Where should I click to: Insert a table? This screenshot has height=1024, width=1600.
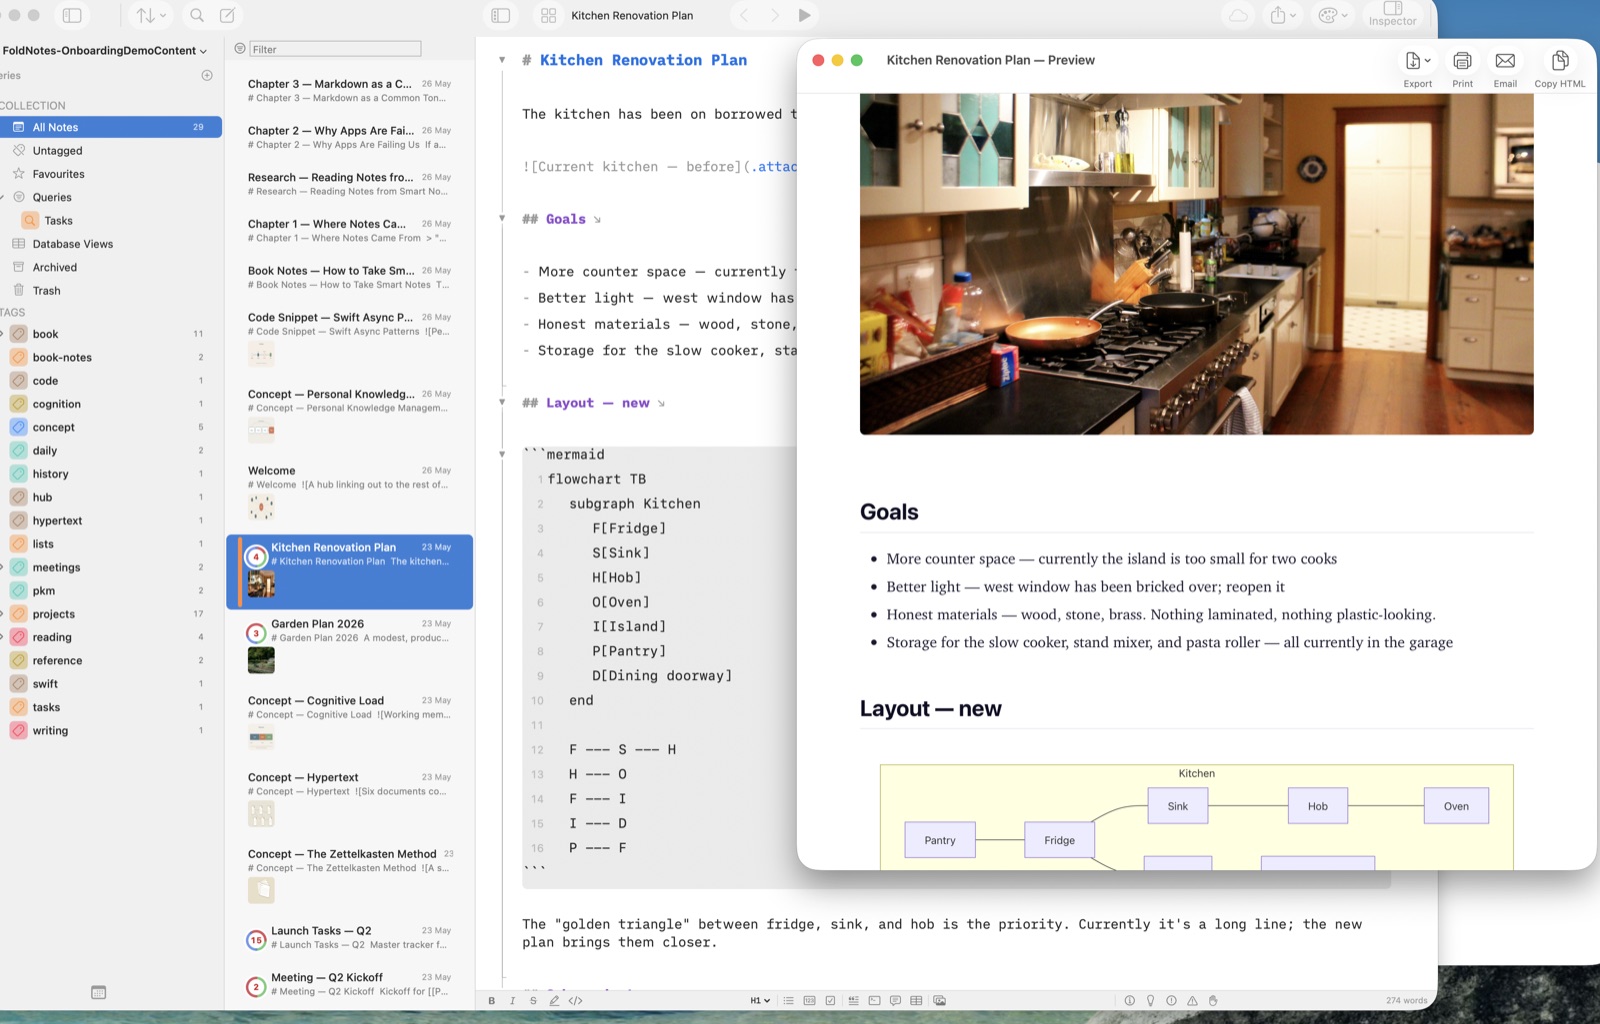pos(916,1000)
